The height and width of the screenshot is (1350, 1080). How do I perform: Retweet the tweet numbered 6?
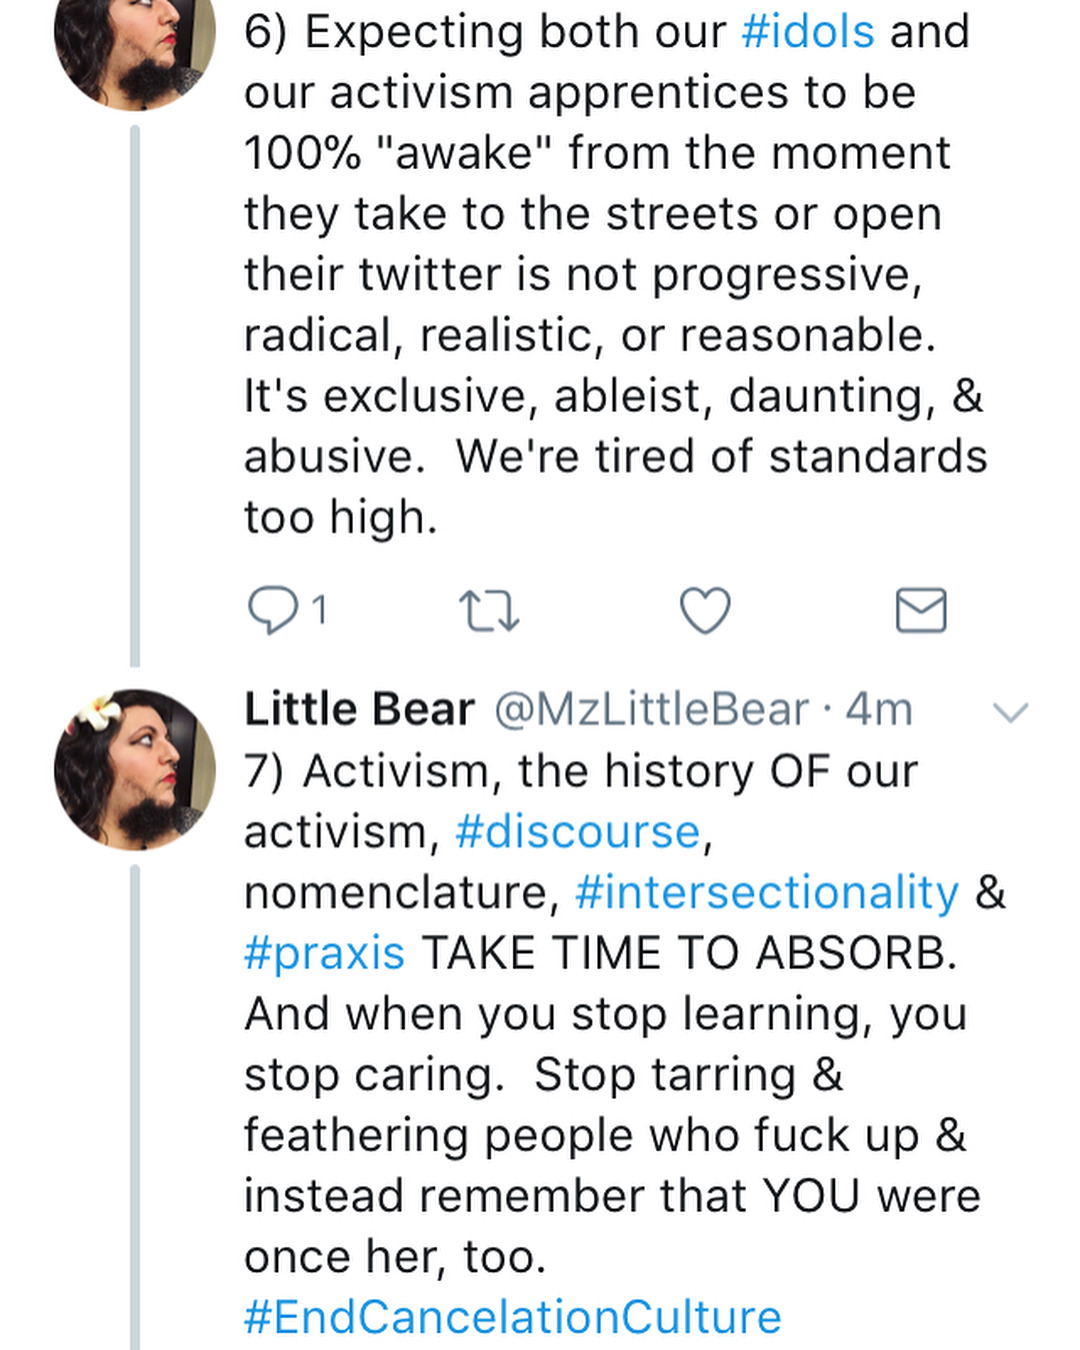488,611
